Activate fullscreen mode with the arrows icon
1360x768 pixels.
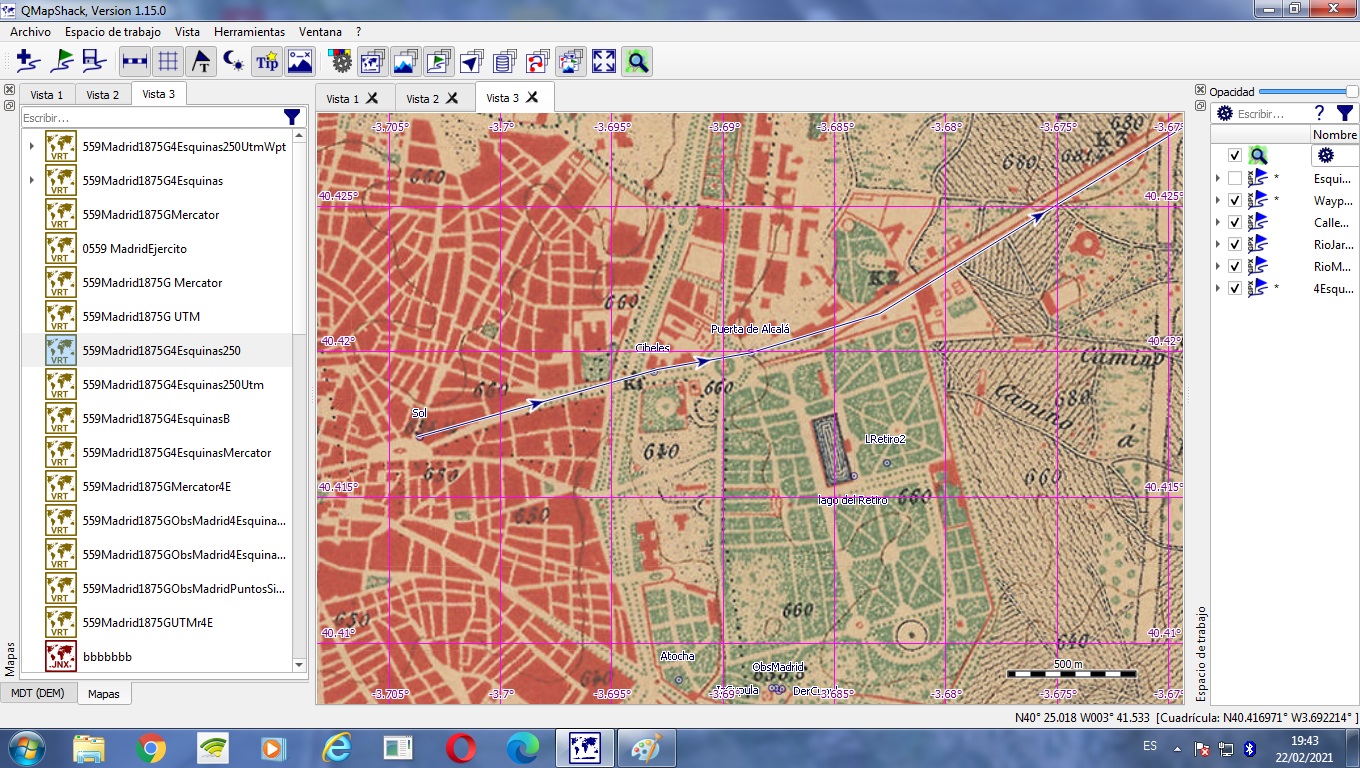(x=603, y=61)
